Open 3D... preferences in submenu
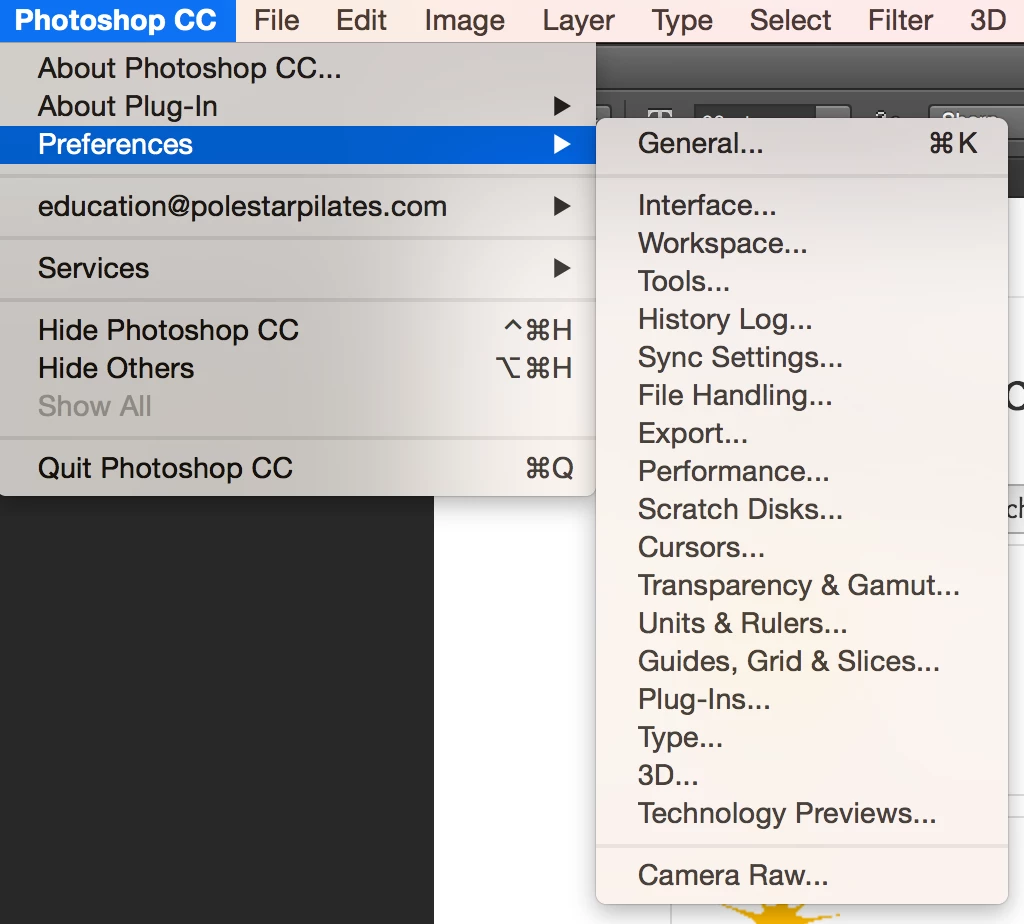 coord(802,775)
